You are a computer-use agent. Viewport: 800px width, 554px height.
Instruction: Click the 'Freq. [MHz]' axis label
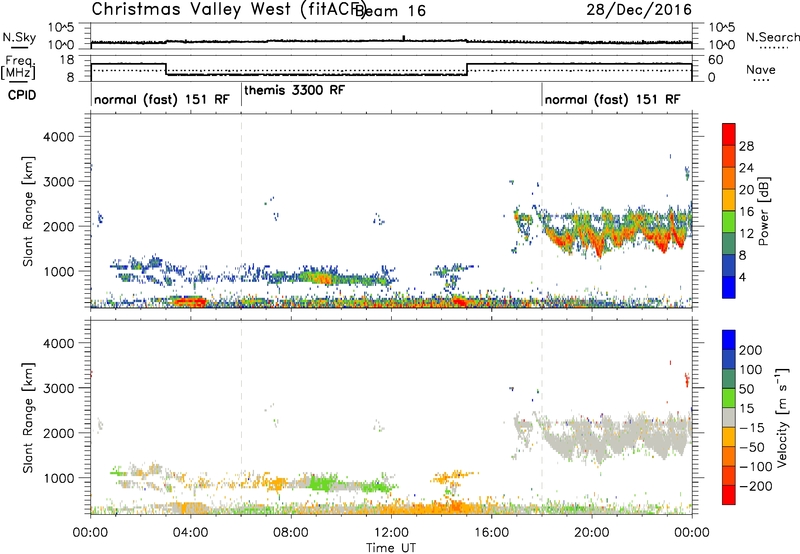pos(18,68)
